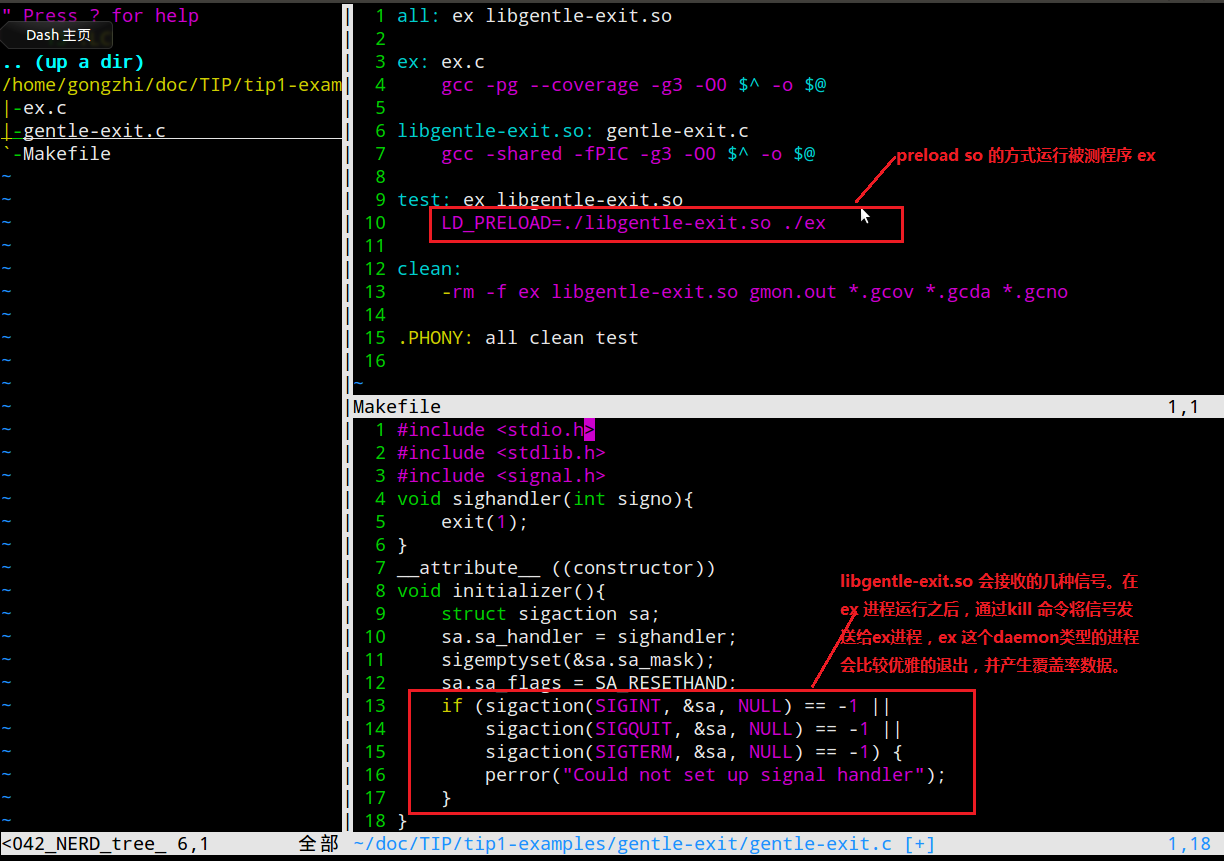Select gentle-exit.c in the file tree

[x=94, y=131]
